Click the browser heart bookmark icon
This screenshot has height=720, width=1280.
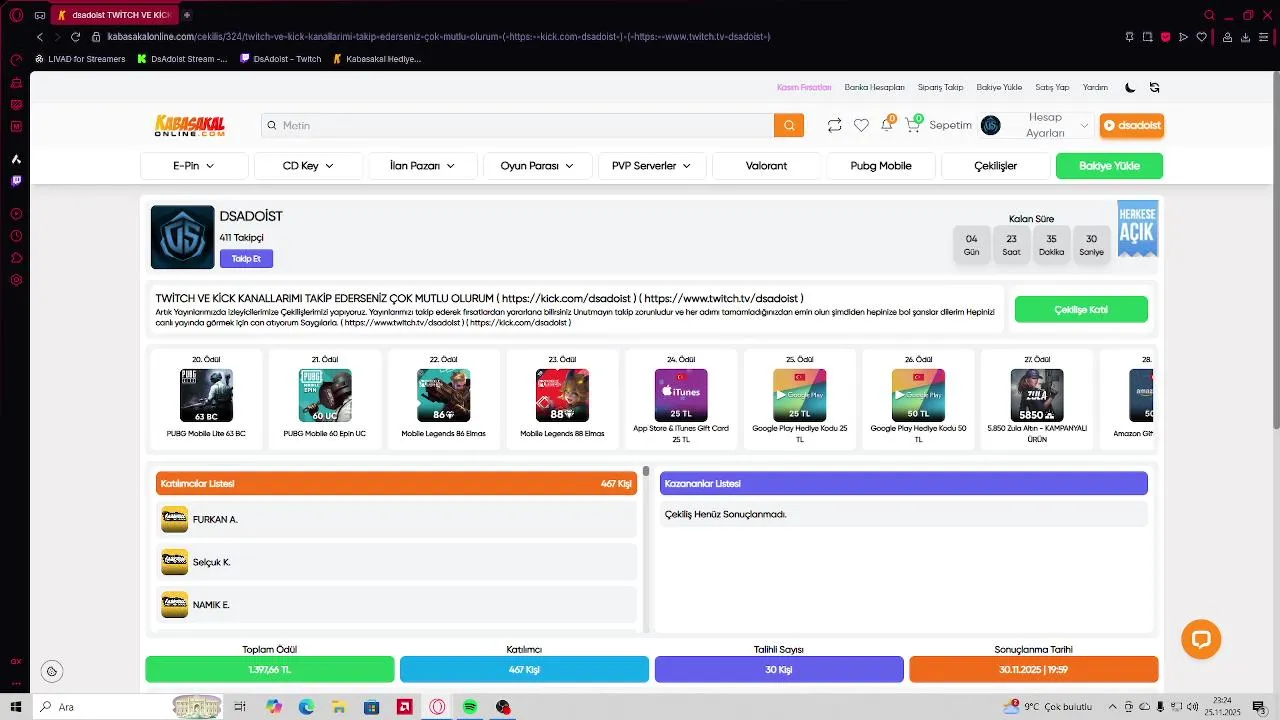tap(1201, 37)
